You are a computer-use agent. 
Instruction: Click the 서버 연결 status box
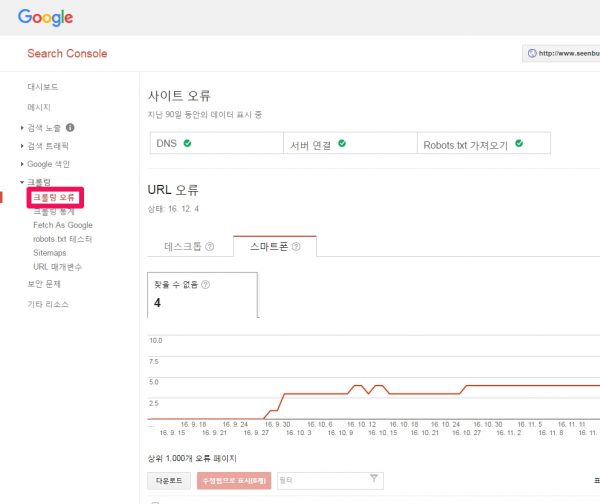(350, 143)
